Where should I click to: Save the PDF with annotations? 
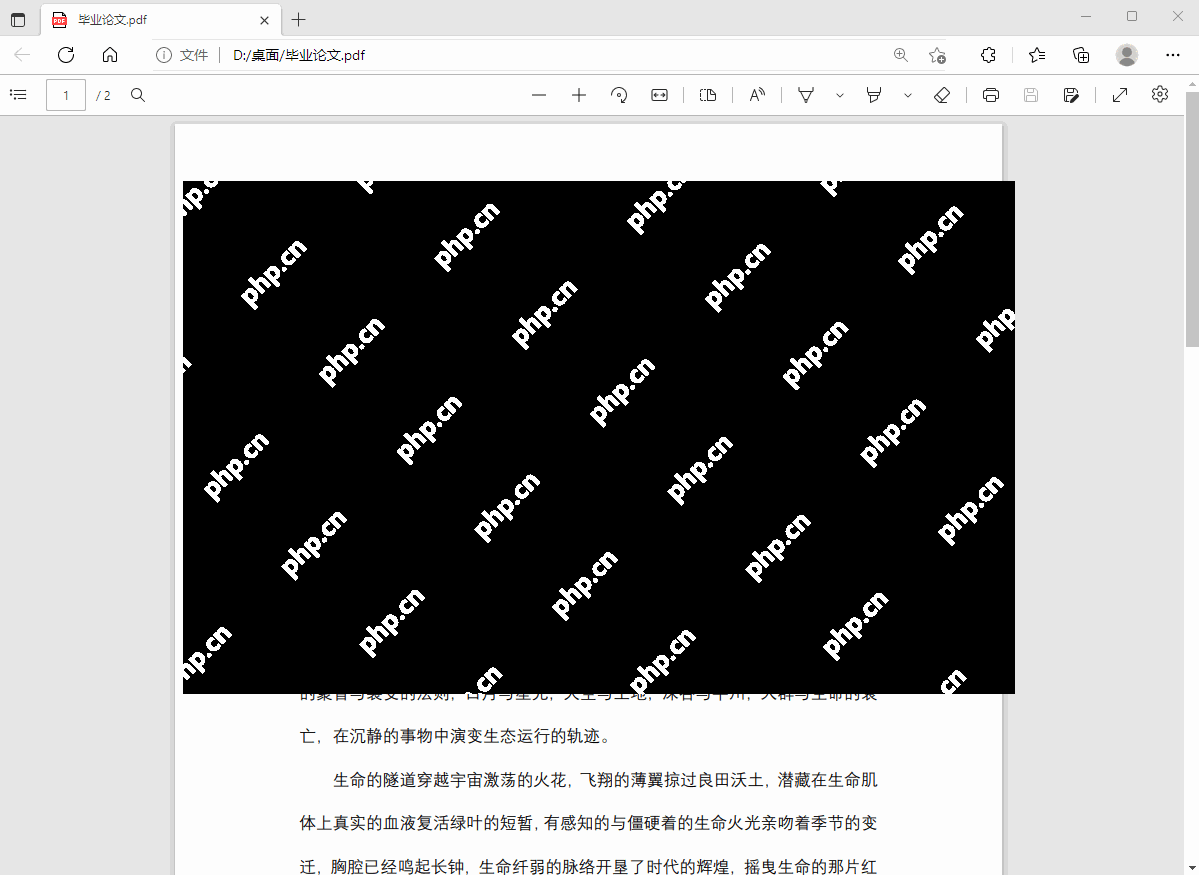point(1070,94)
